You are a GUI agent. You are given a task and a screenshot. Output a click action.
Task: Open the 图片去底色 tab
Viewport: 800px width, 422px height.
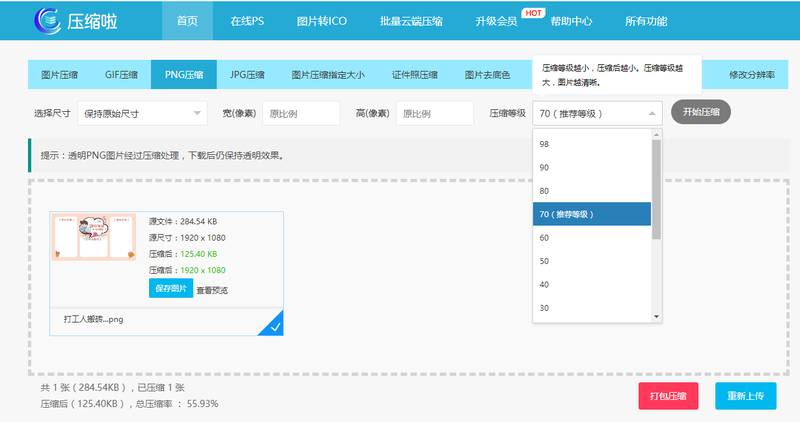pos(487,75)
